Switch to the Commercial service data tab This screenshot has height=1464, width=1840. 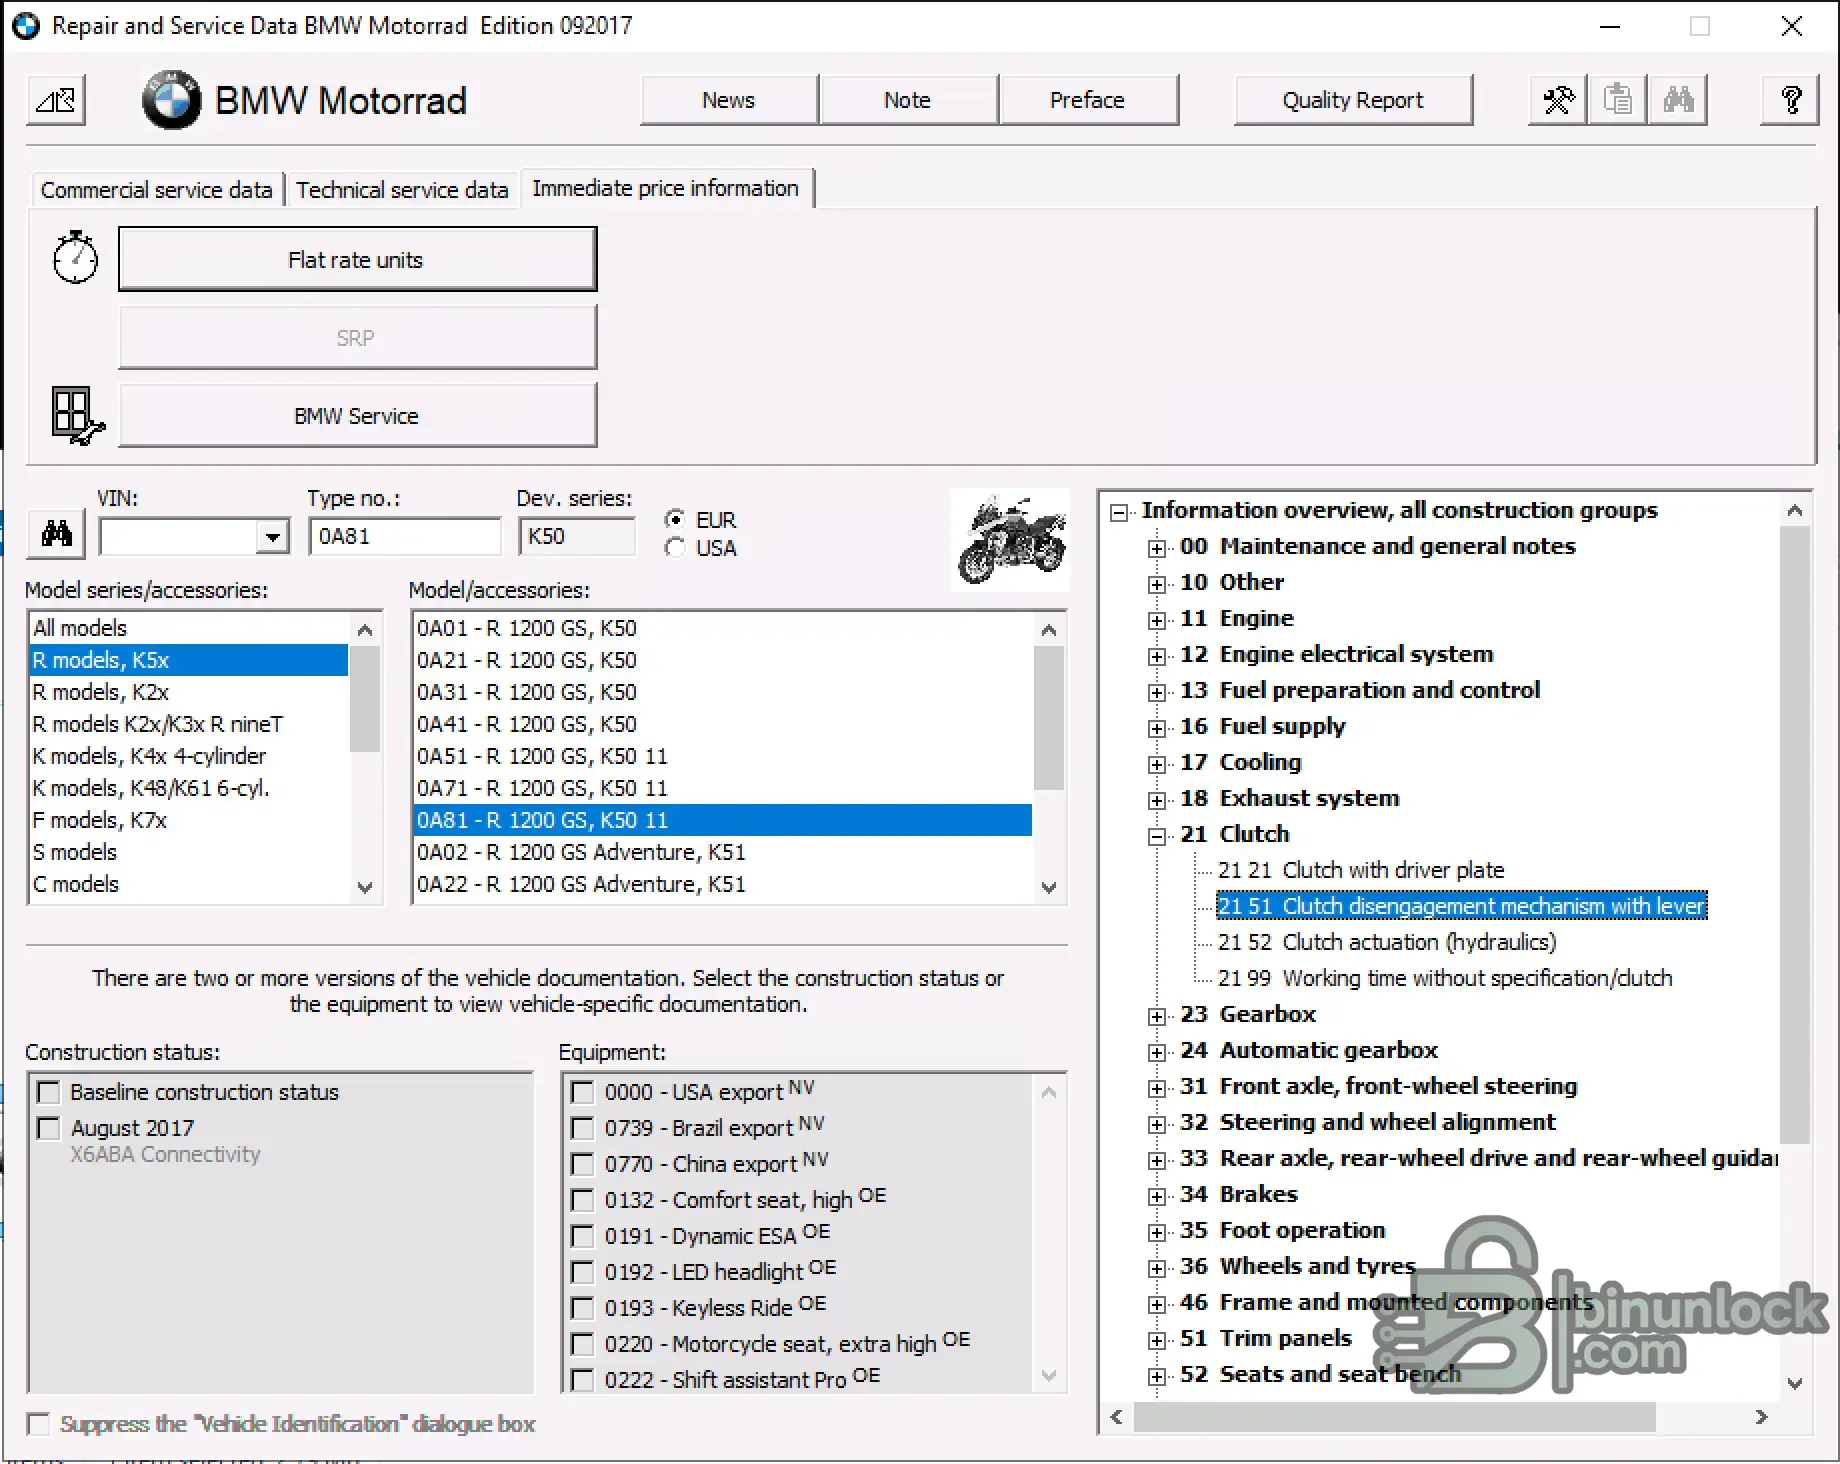[x=156, y=190]
